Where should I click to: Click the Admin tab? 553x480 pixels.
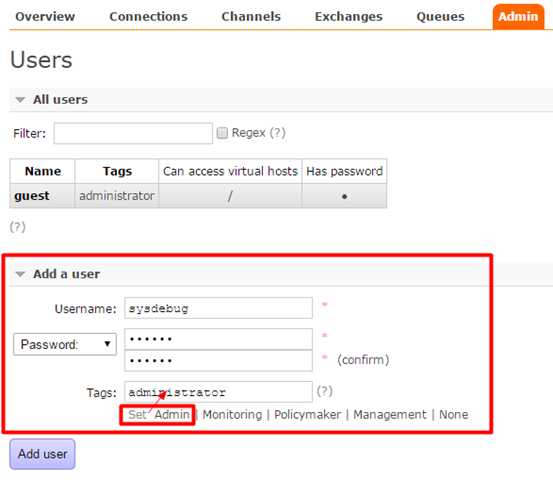(x=518, y=17)
